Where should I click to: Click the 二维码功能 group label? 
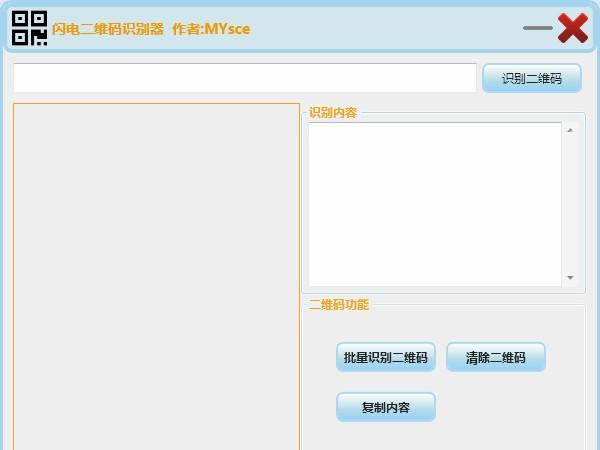[339, 305]
